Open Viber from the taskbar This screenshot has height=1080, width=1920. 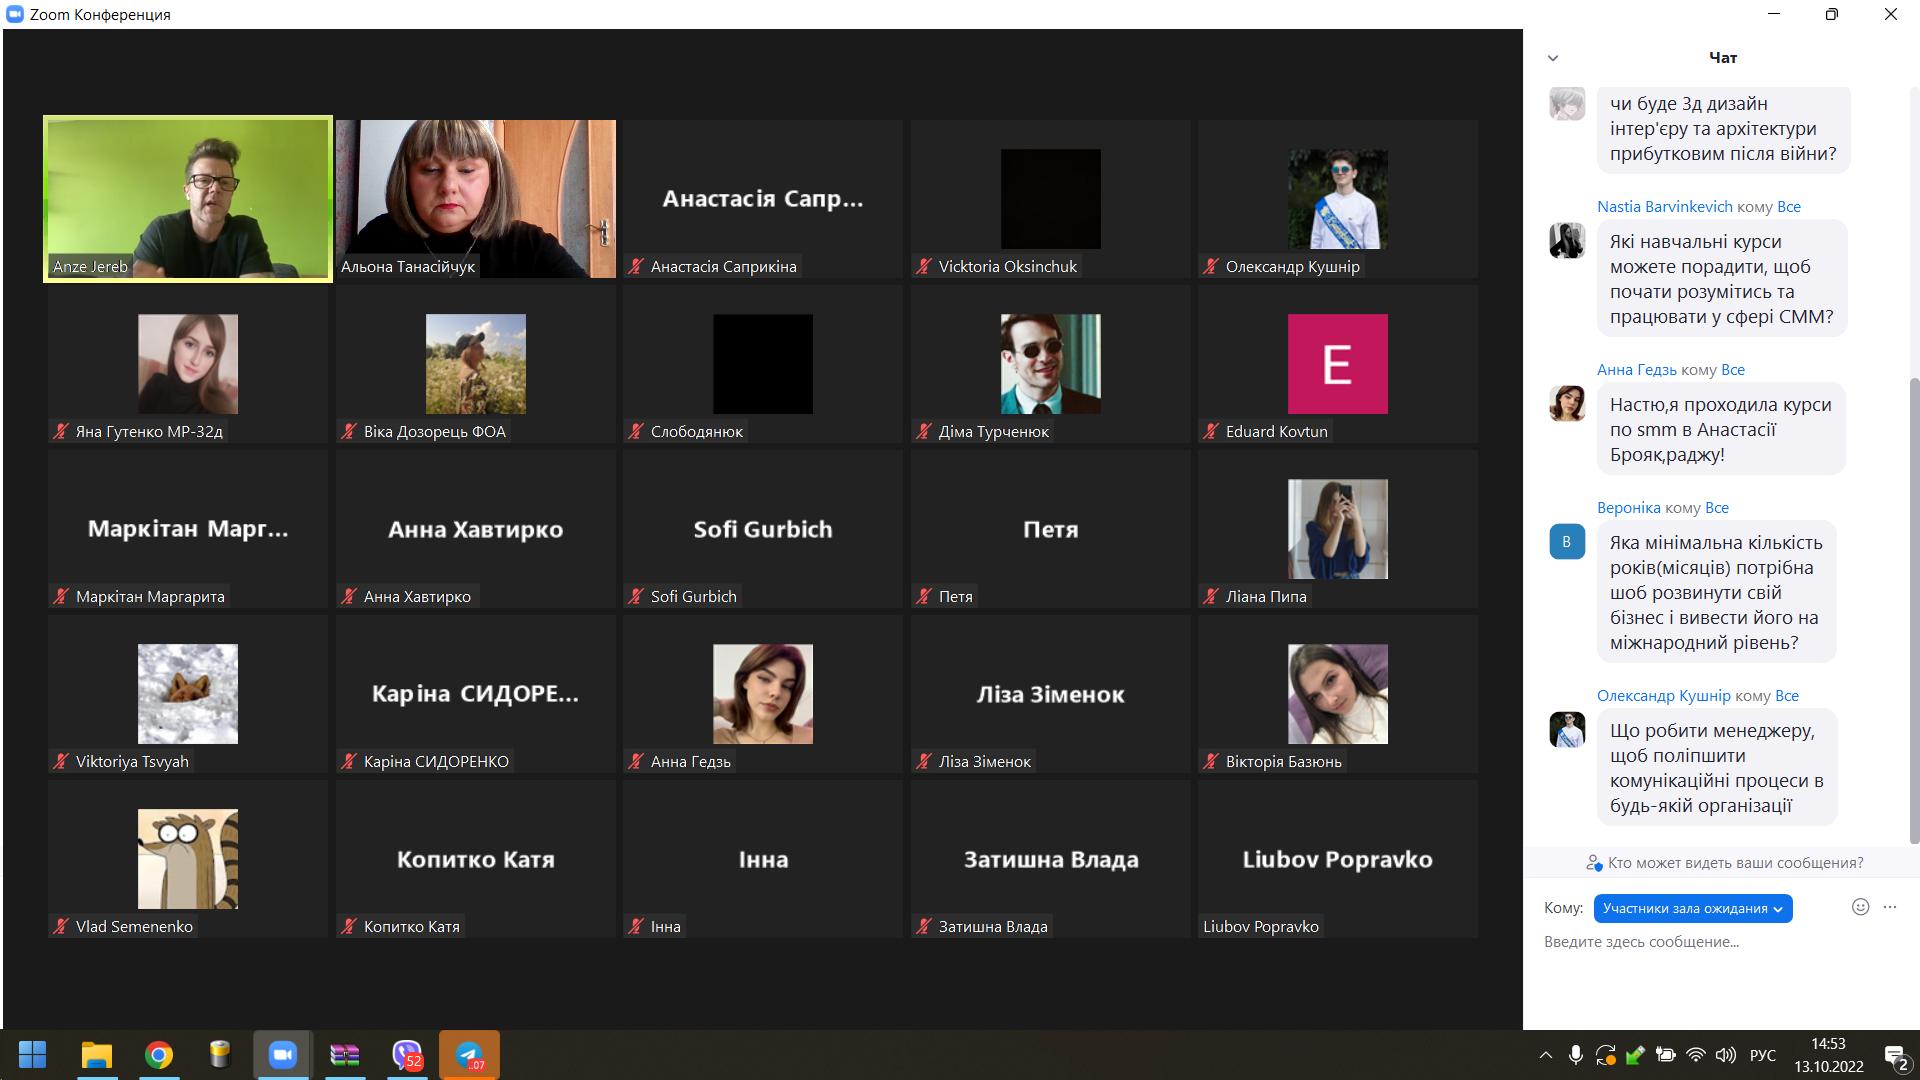tap(407, 1055)
